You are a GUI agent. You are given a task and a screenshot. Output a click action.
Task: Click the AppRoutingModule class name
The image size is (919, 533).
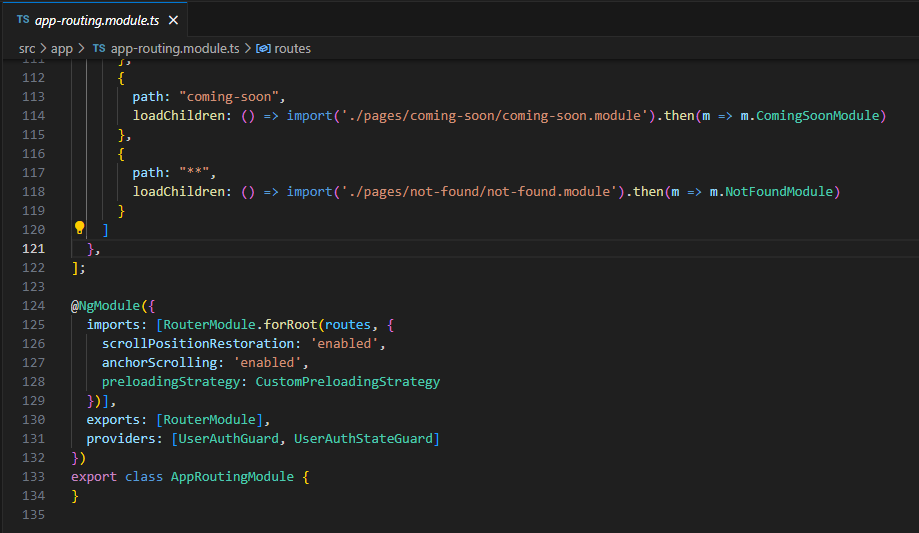click(232, 477)
